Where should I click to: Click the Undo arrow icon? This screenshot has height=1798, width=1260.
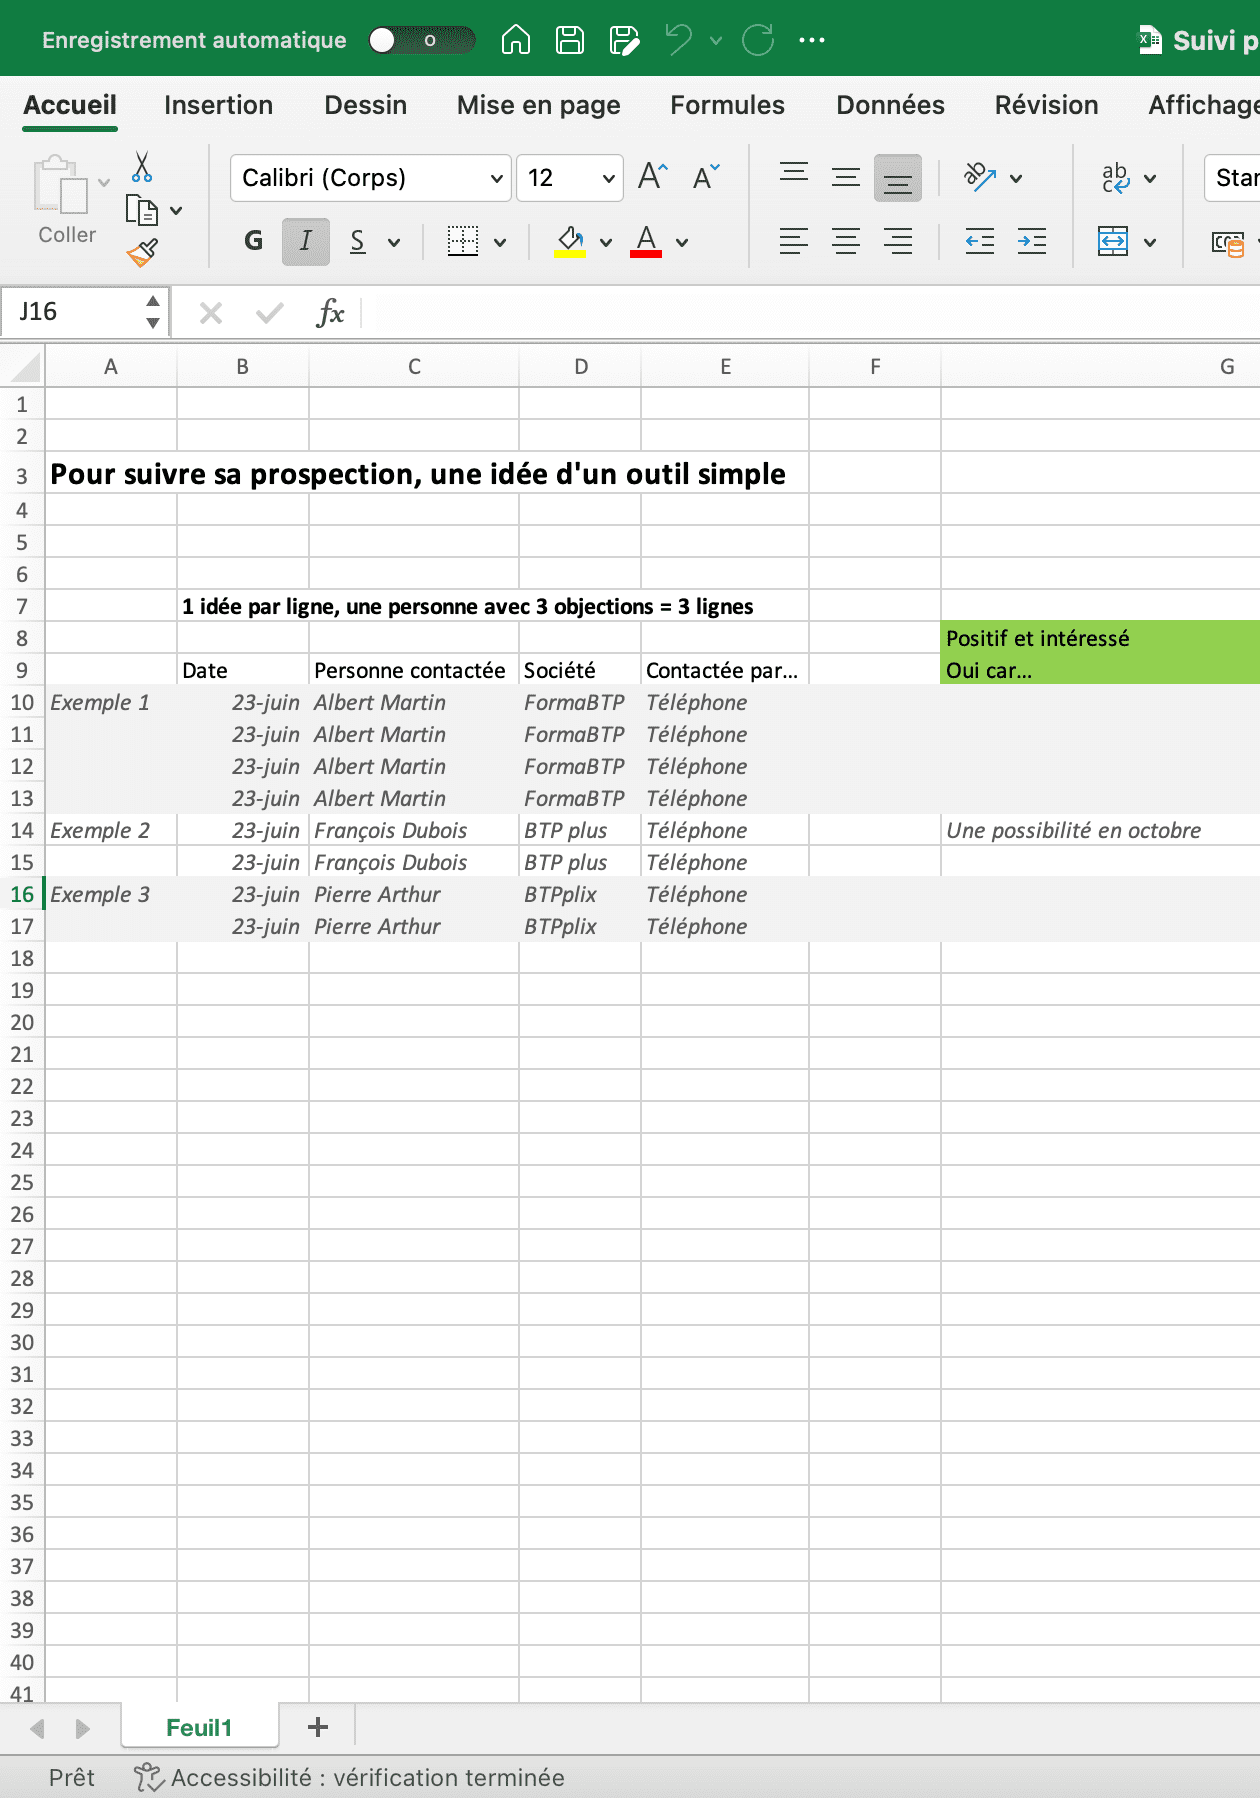pyautogui.click(x=679, y=40)
